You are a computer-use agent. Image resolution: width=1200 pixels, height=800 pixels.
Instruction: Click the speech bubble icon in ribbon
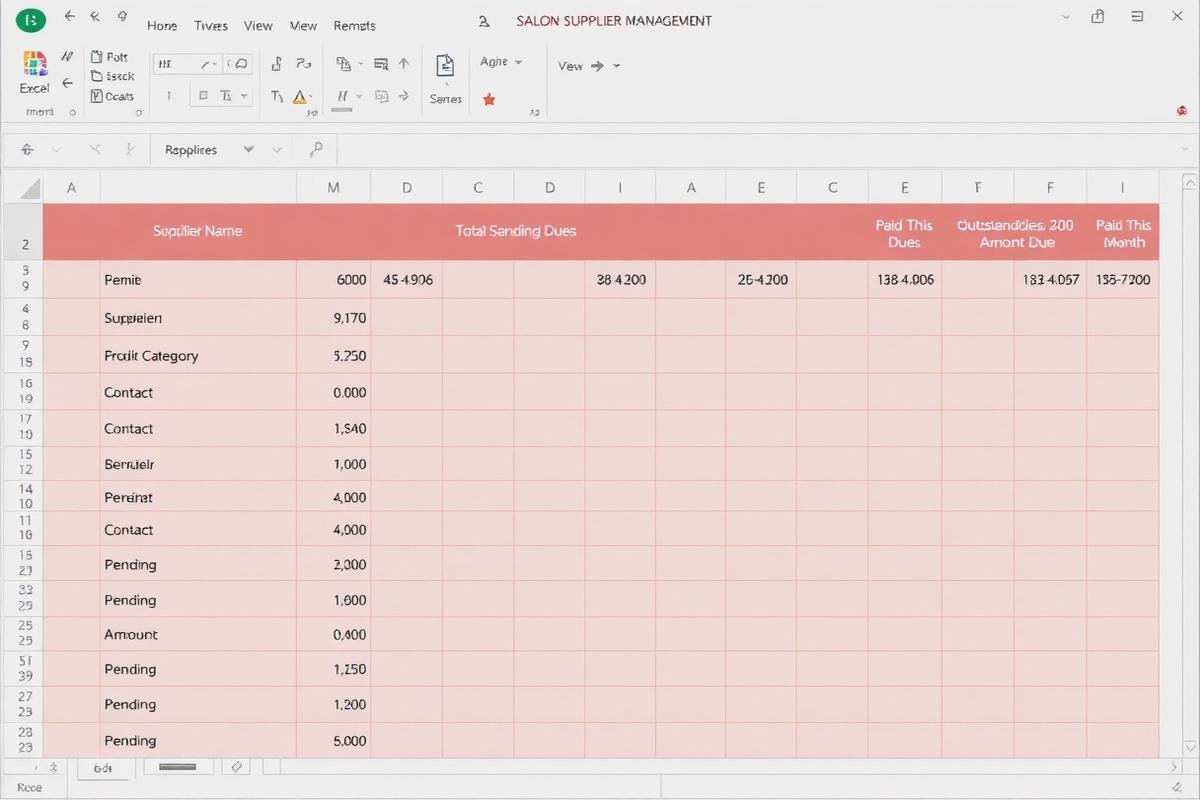(240, 63)
